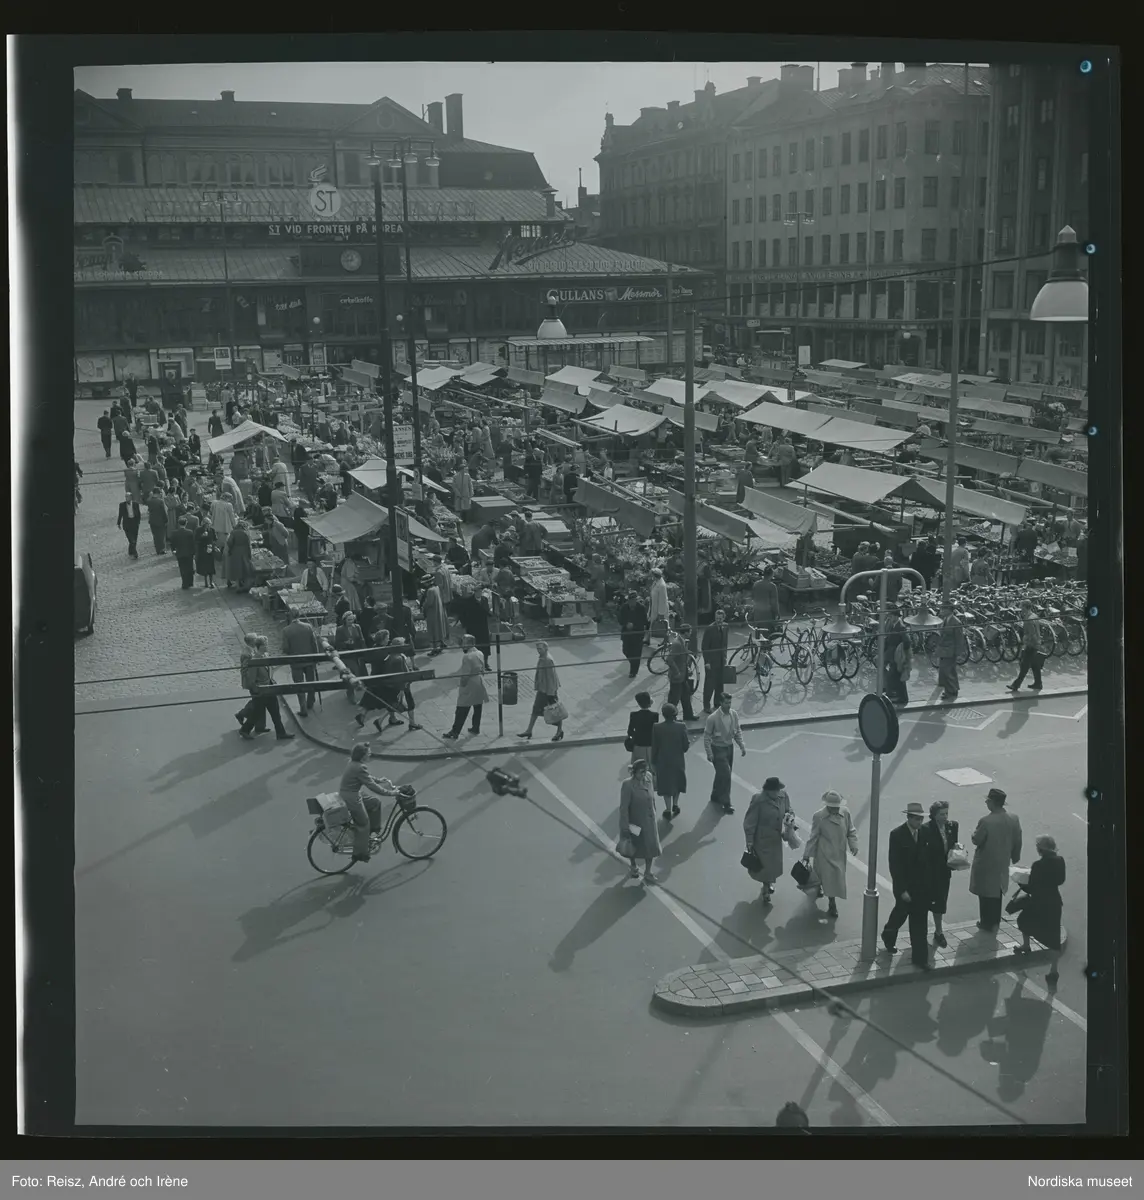1144x1200 pixels.
Task: Click the clock on the market hall facade
Action: pyautogui.click(x=350, y=260)
